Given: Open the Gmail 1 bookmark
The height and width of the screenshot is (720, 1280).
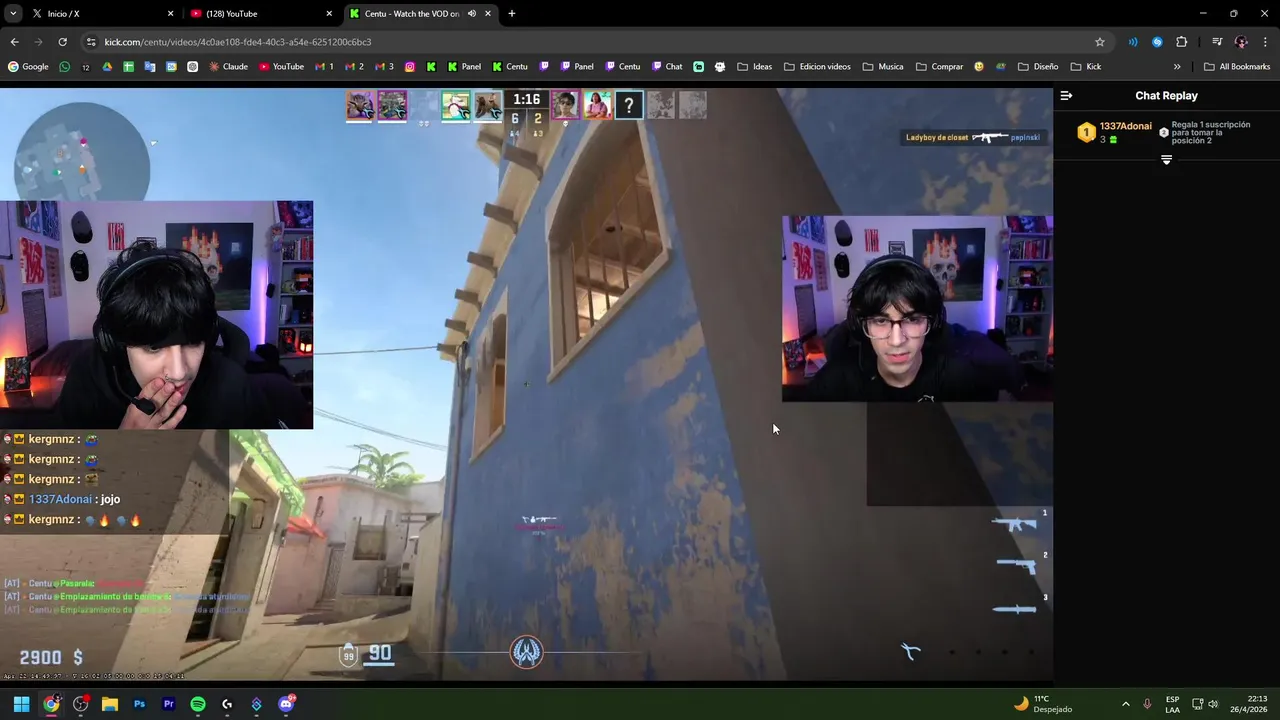Looking at the screenshot, I should click(x=324, y=67).
